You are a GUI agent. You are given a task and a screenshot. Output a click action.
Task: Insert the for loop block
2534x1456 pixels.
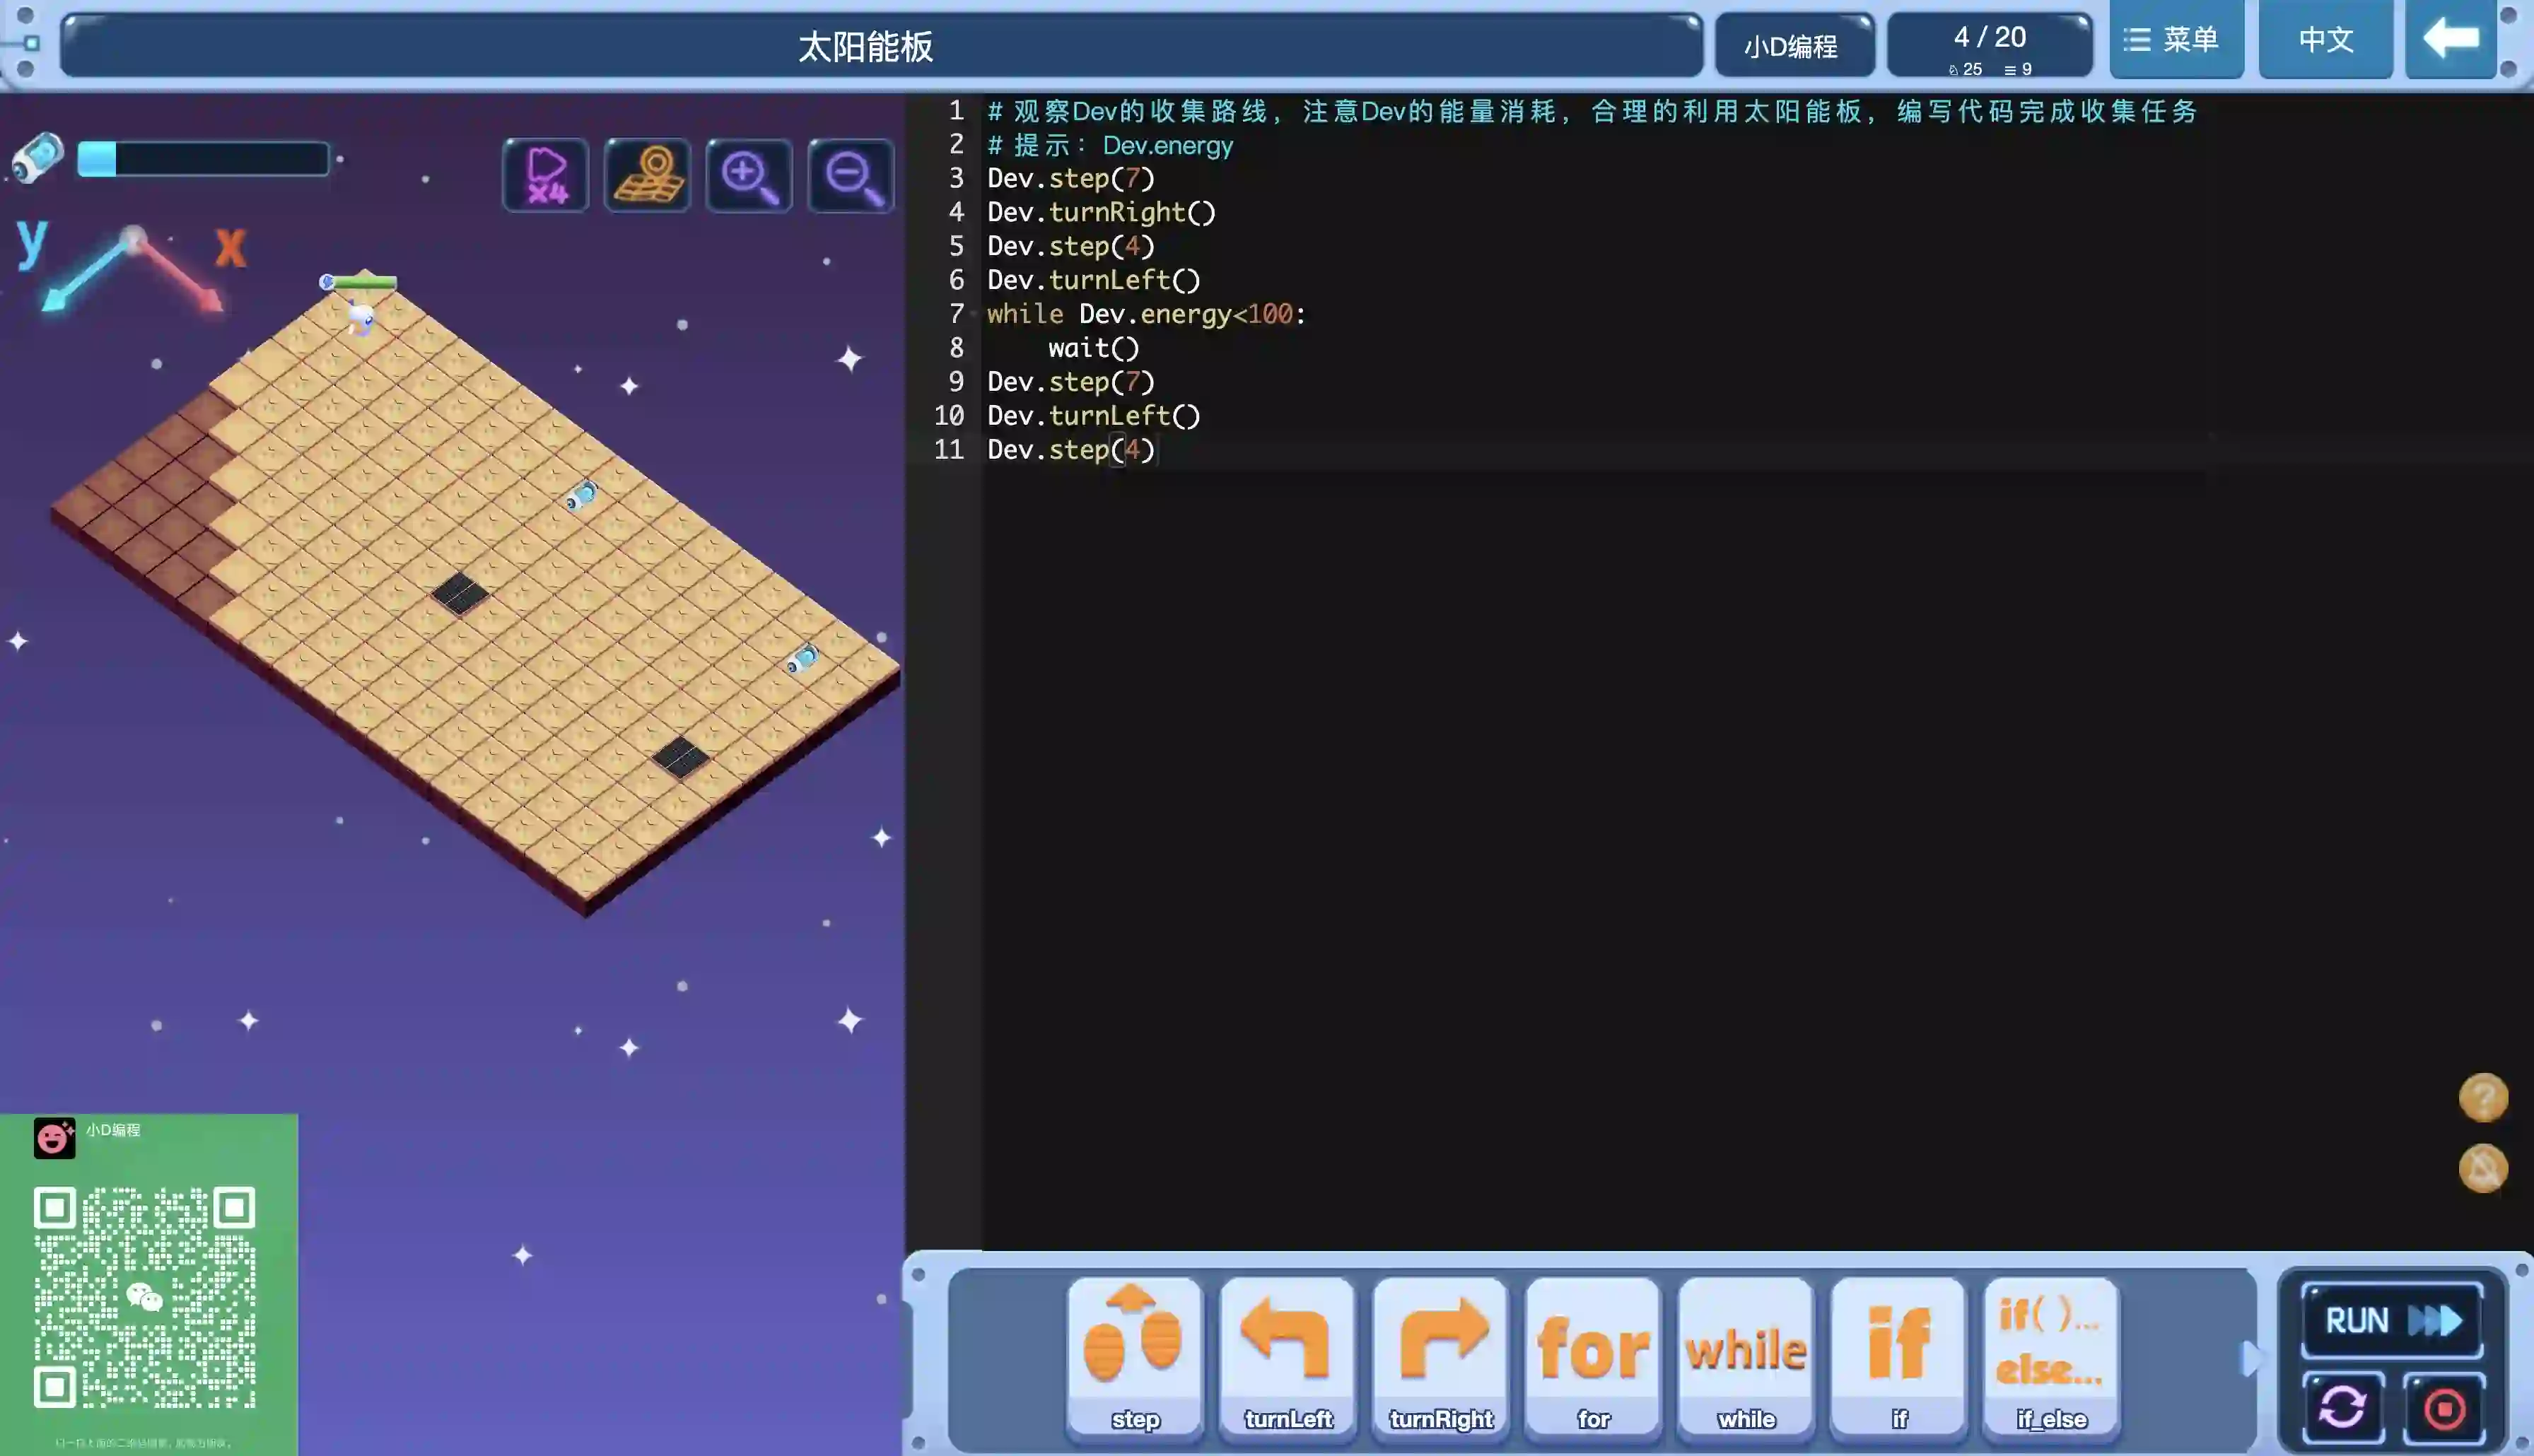pos(1593,1356)
